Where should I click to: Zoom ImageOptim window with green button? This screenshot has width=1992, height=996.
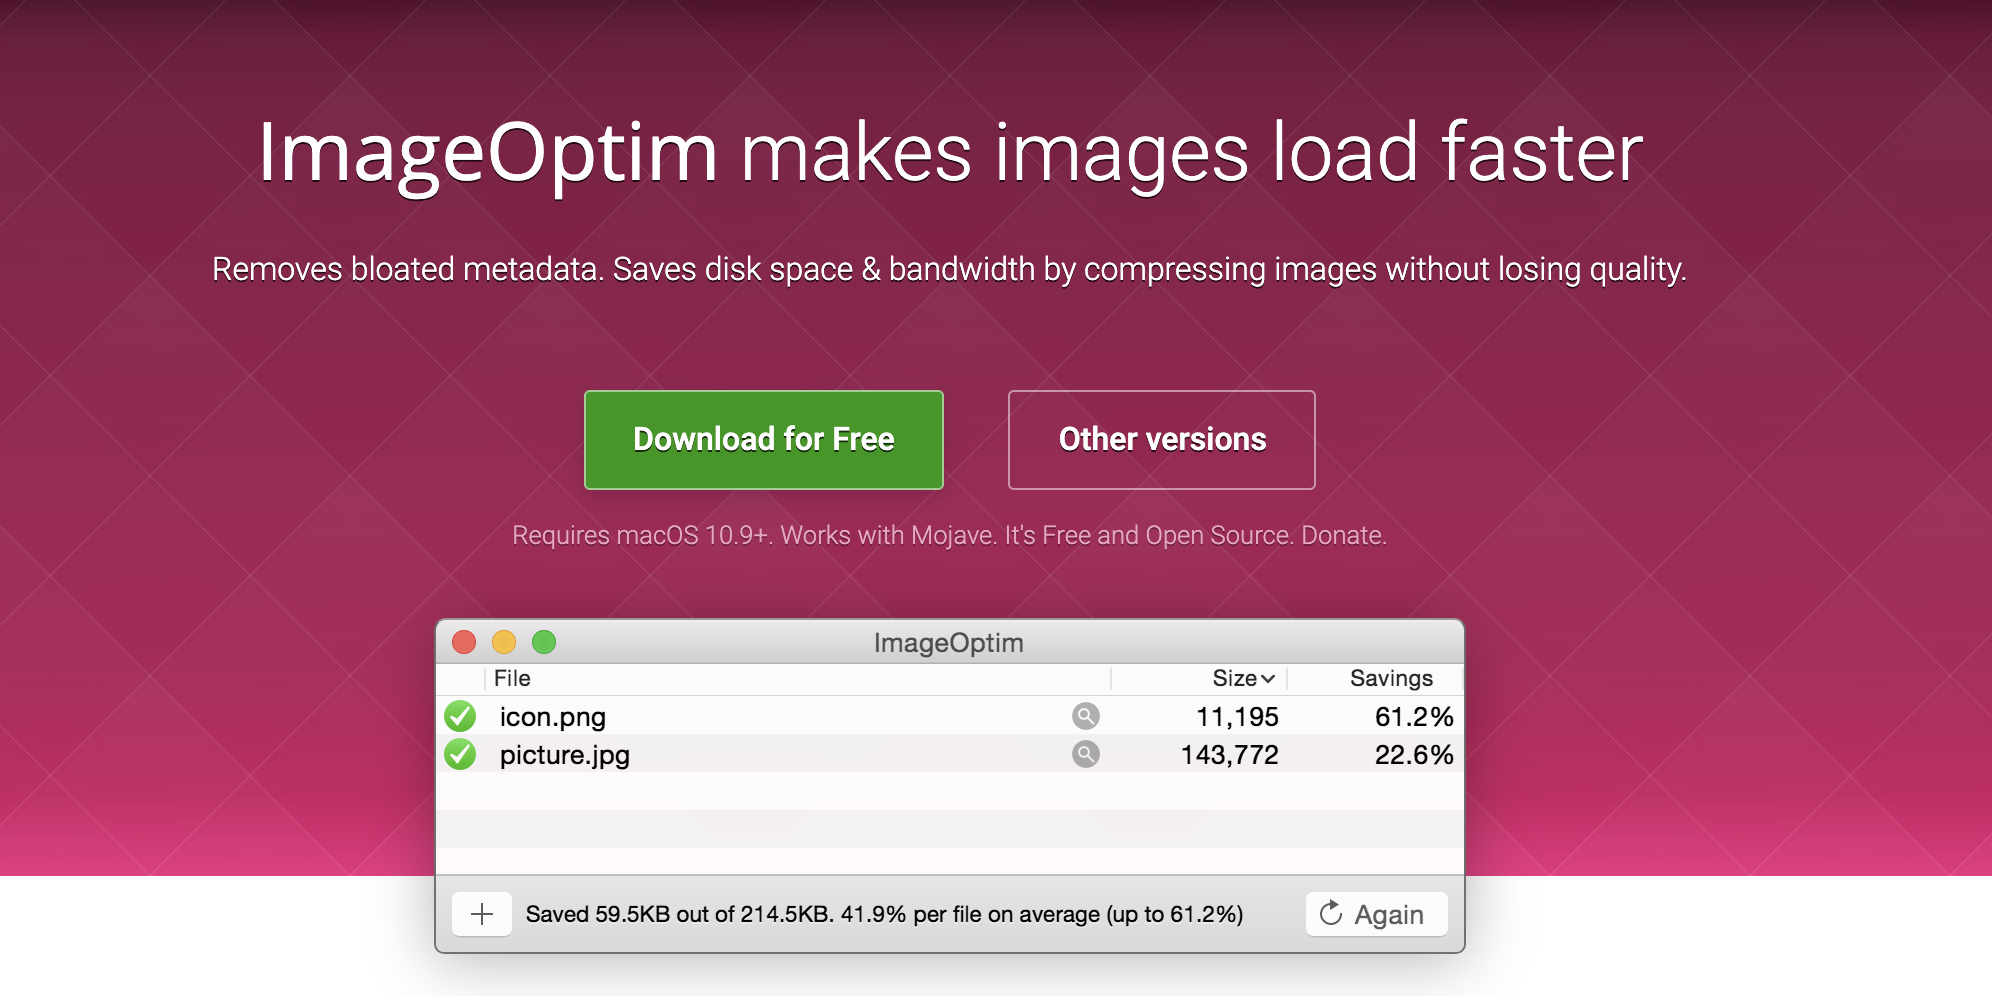(544, 642)
